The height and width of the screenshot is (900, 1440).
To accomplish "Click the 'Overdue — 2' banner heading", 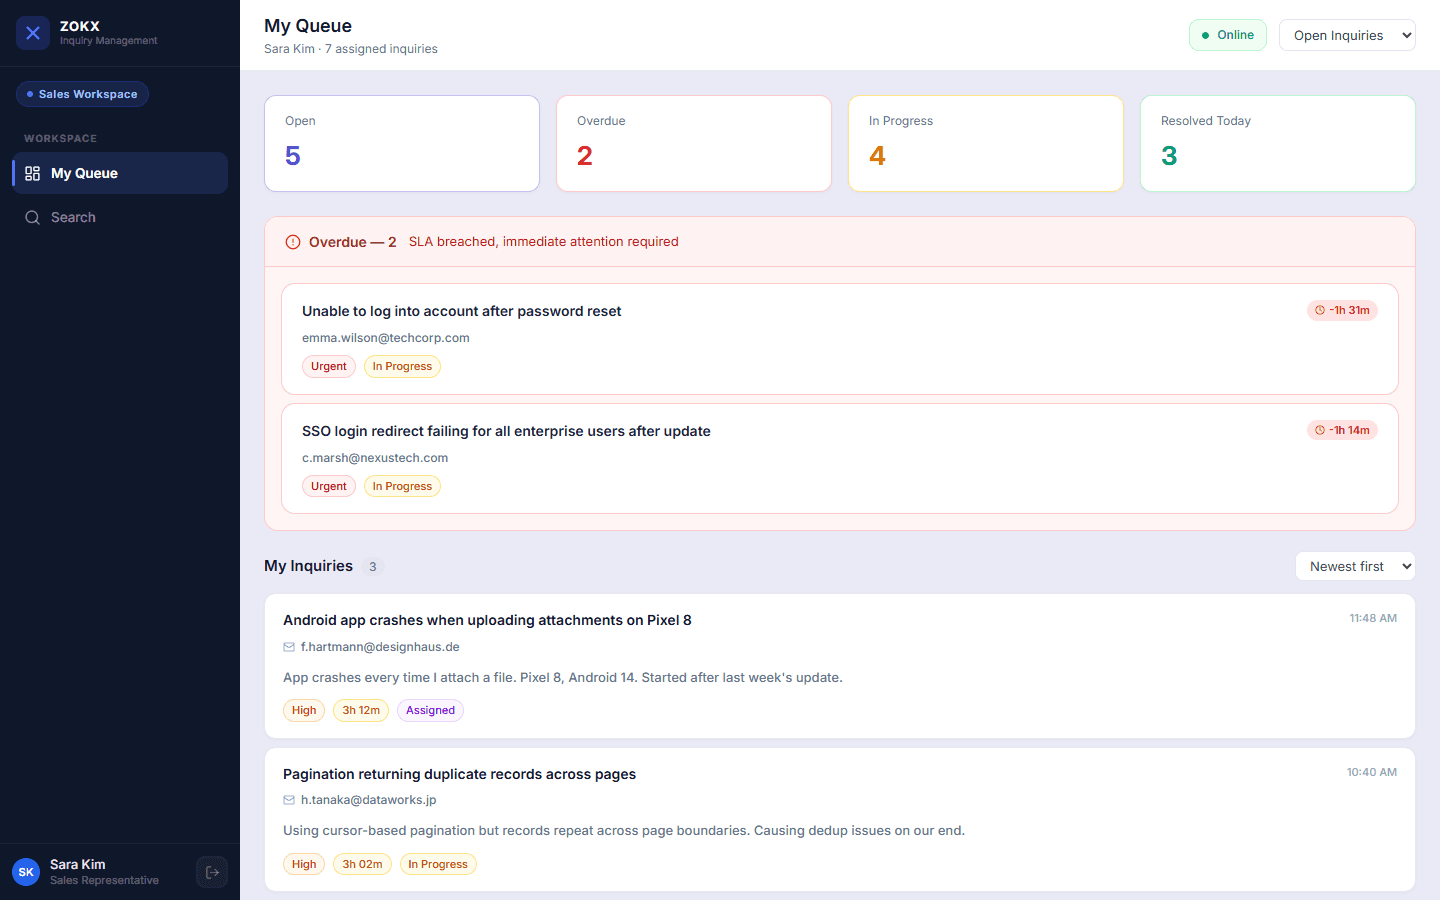I will (353, 242).
